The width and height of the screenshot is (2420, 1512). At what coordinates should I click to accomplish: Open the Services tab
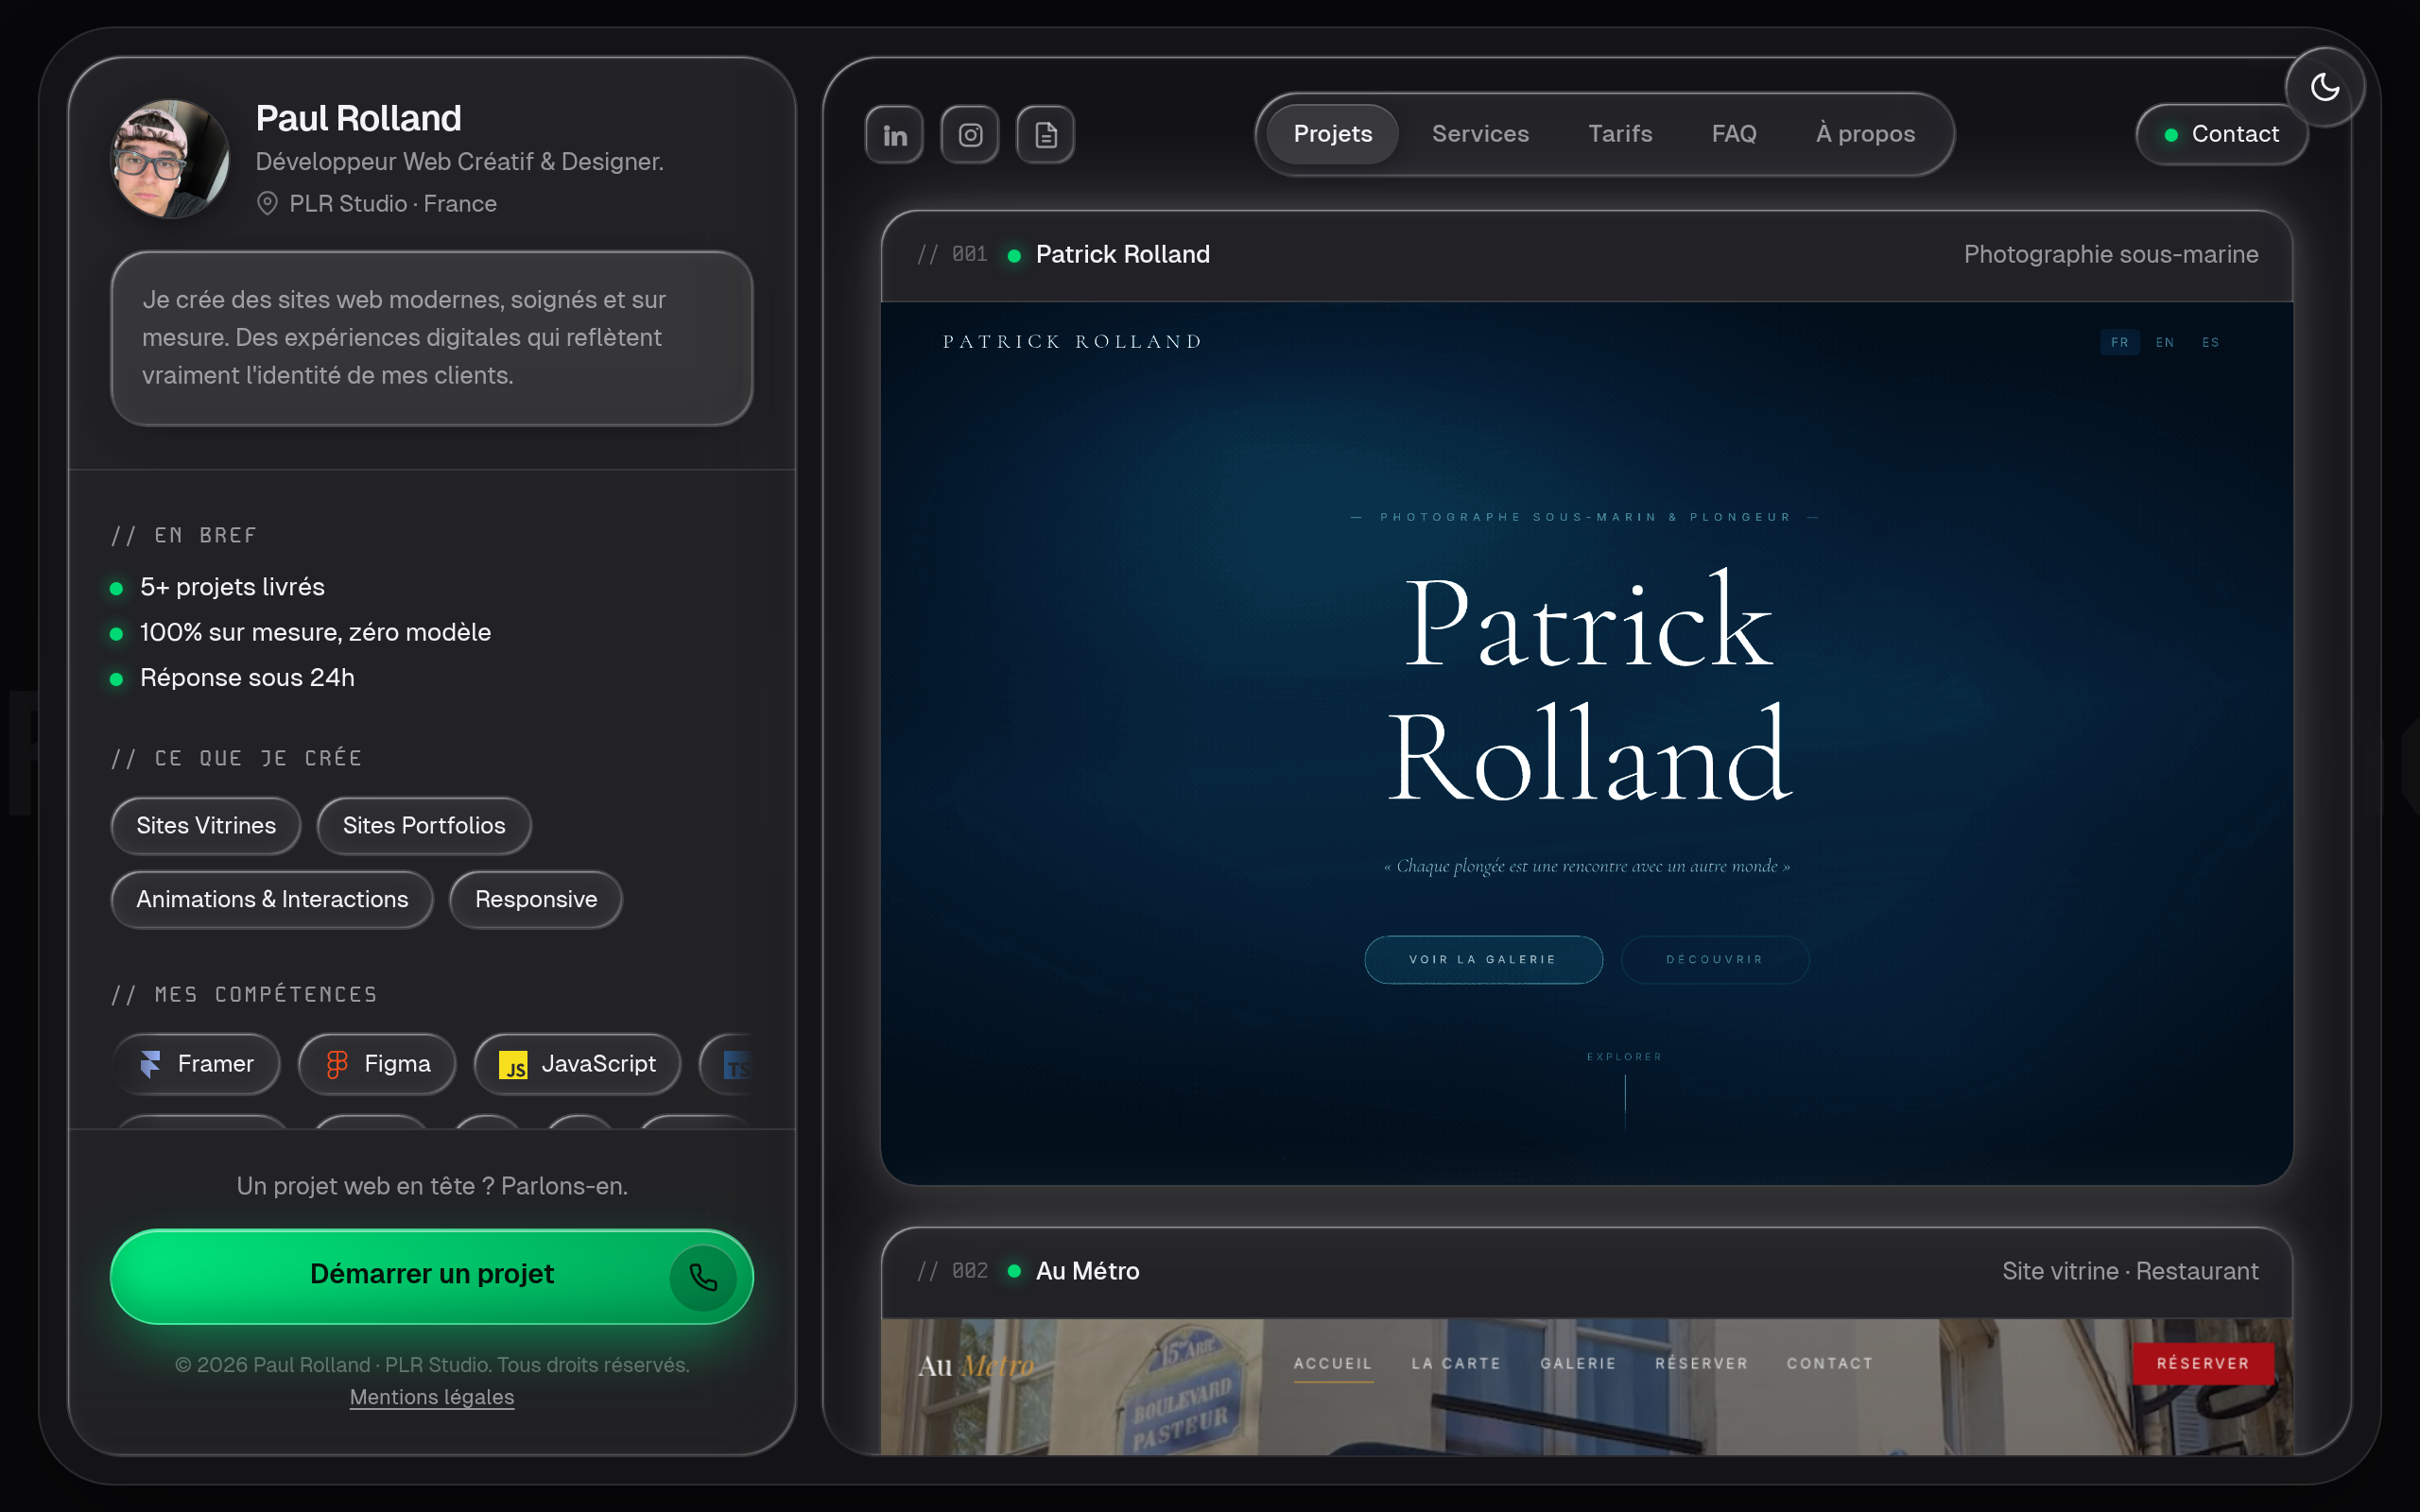click(x=1480, y=134)
